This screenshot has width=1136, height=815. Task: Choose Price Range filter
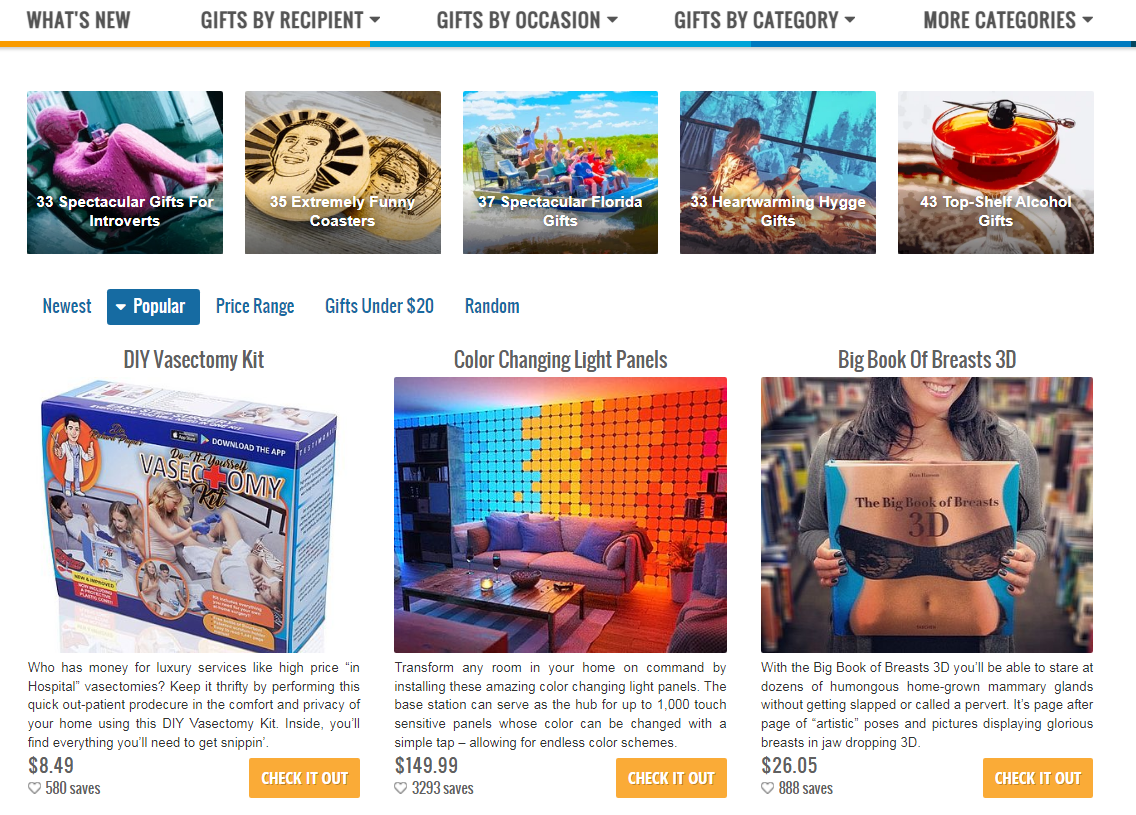tap(255, 306)
